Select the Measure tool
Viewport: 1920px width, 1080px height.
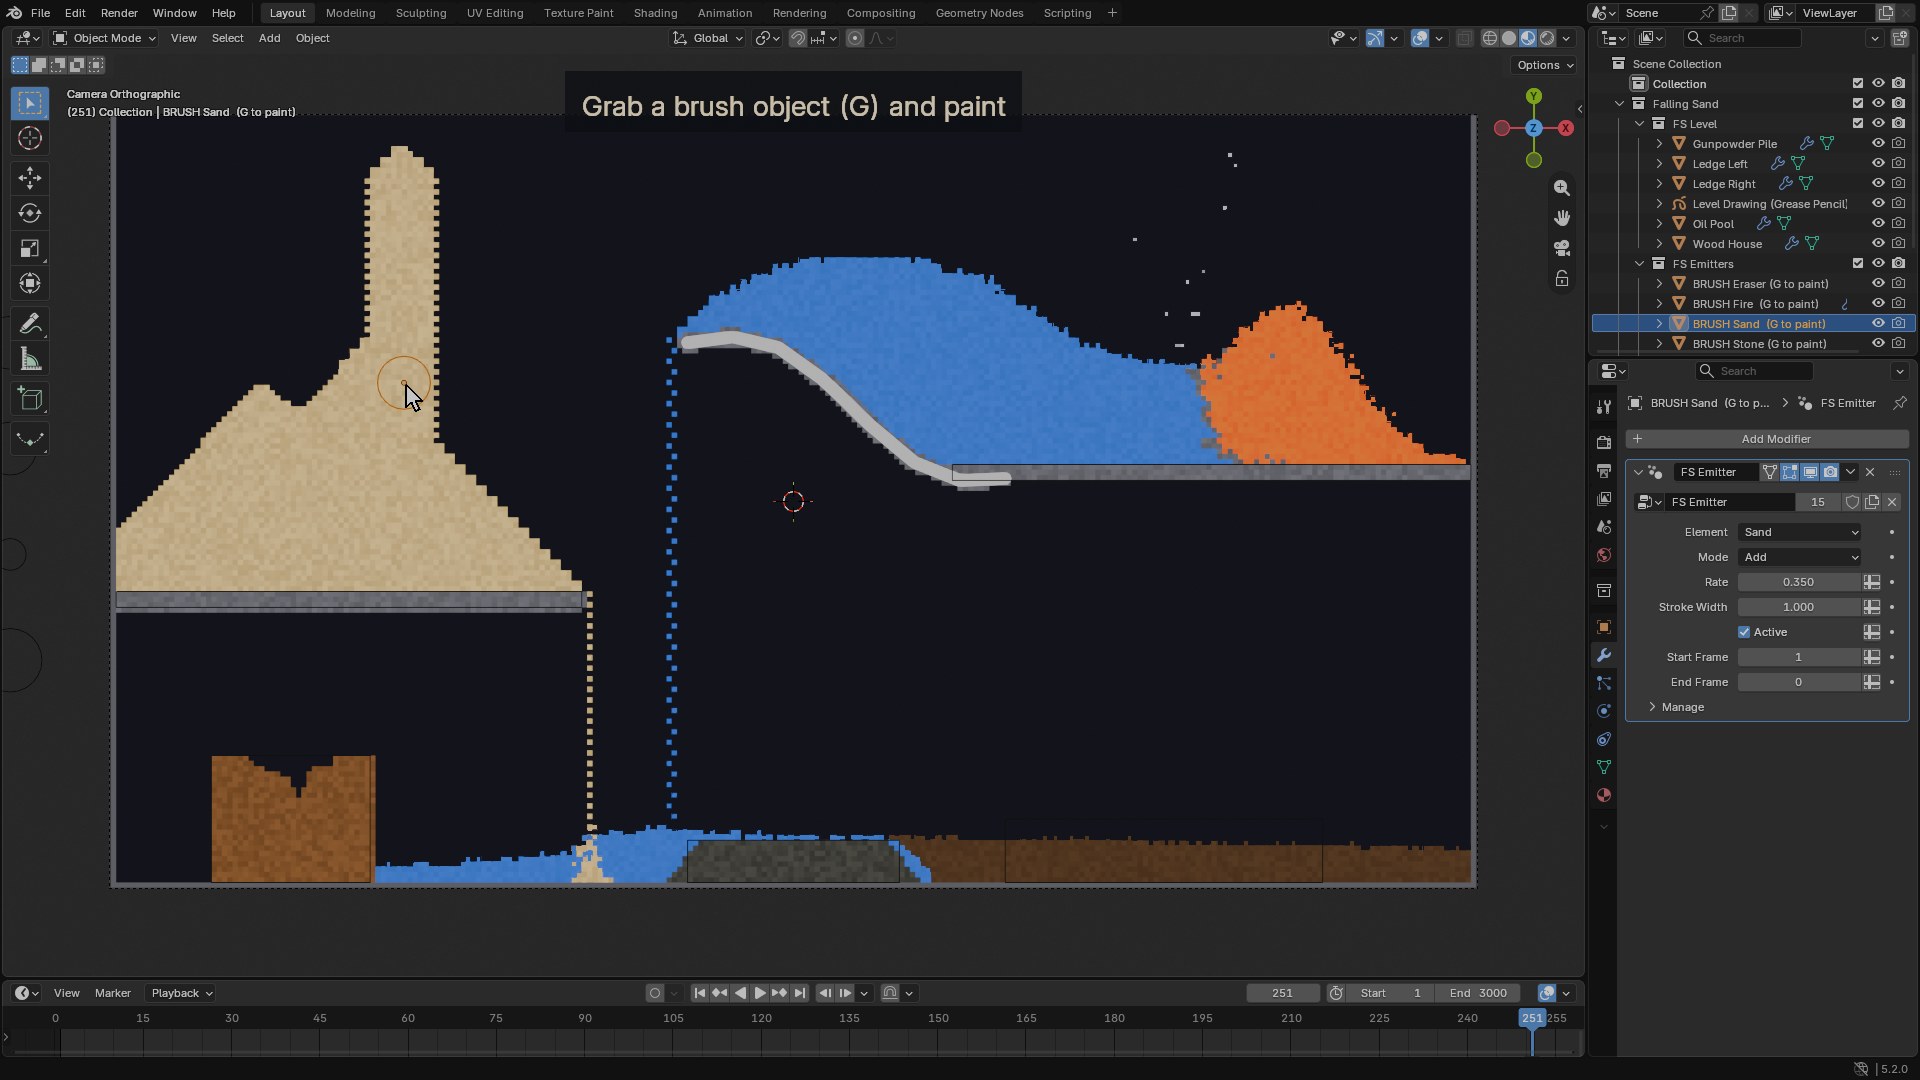click(x=30, y=359)
